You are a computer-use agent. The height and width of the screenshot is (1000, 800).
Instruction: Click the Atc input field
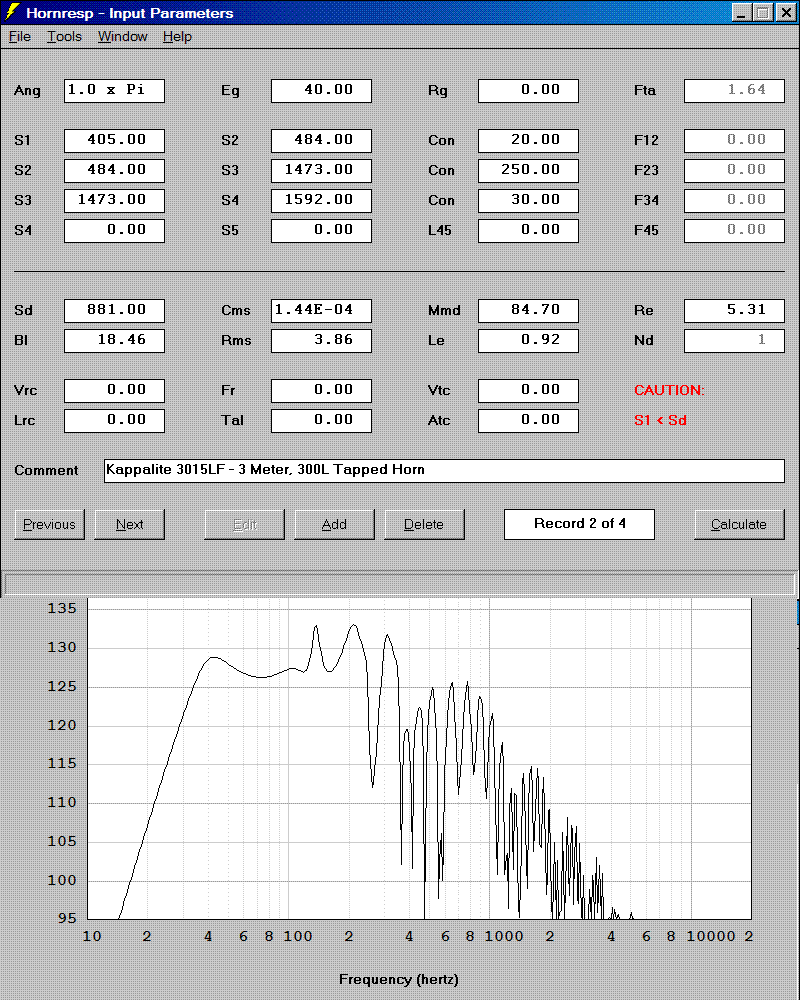point(528,420)
